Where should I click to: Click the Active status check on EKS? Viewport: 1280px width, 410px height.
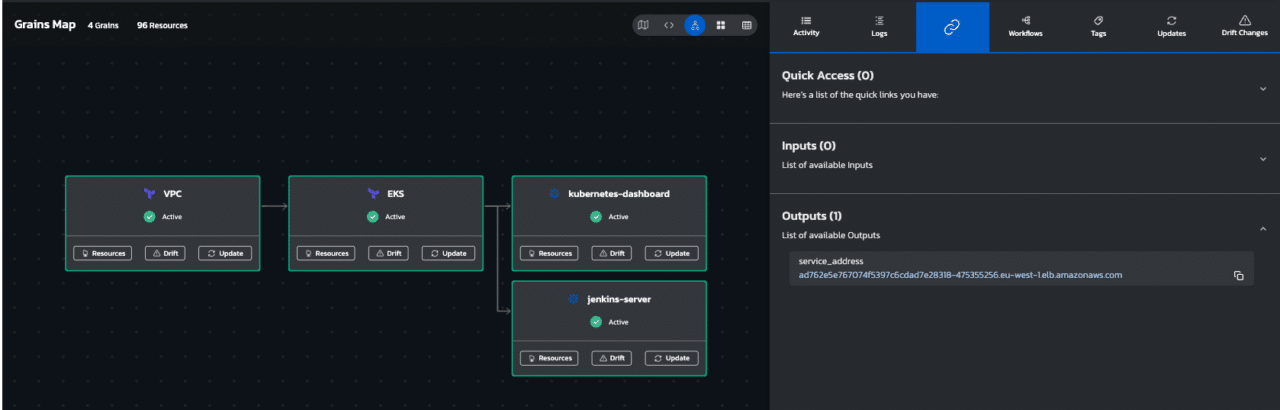[373, 217]
